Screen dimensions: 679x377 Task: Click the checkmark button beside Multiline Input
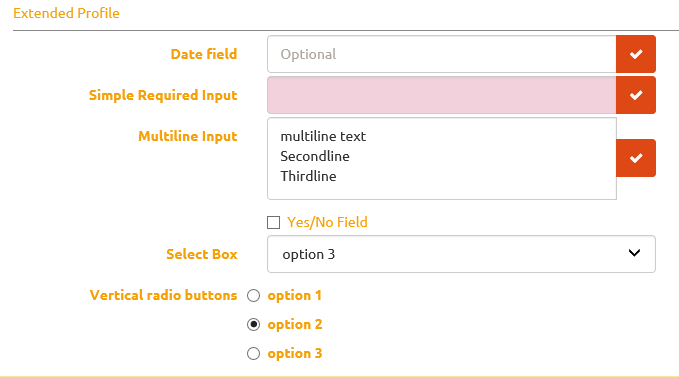click(x=636, y=158)
